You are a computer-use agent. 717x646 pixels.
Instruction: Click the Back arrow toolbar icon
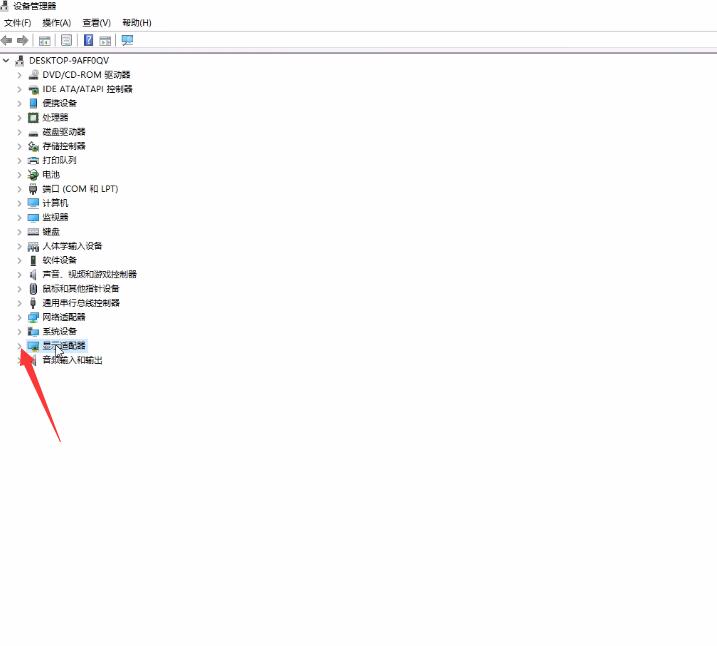tap(6, 41)
